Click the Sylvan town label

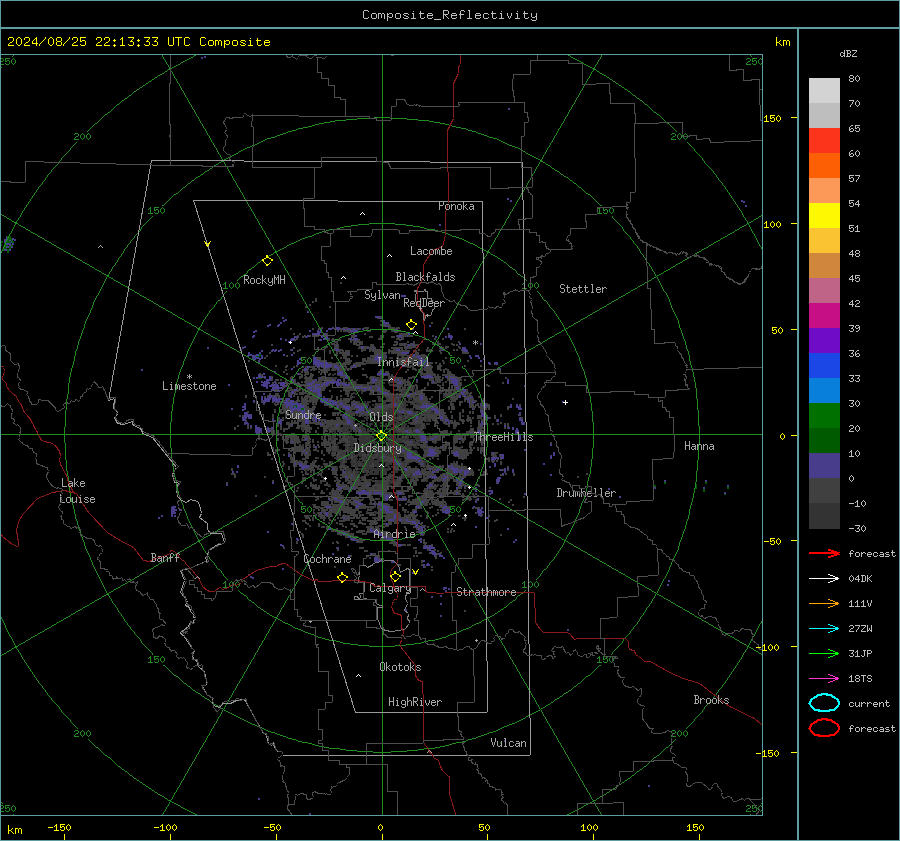click(382, 295)
